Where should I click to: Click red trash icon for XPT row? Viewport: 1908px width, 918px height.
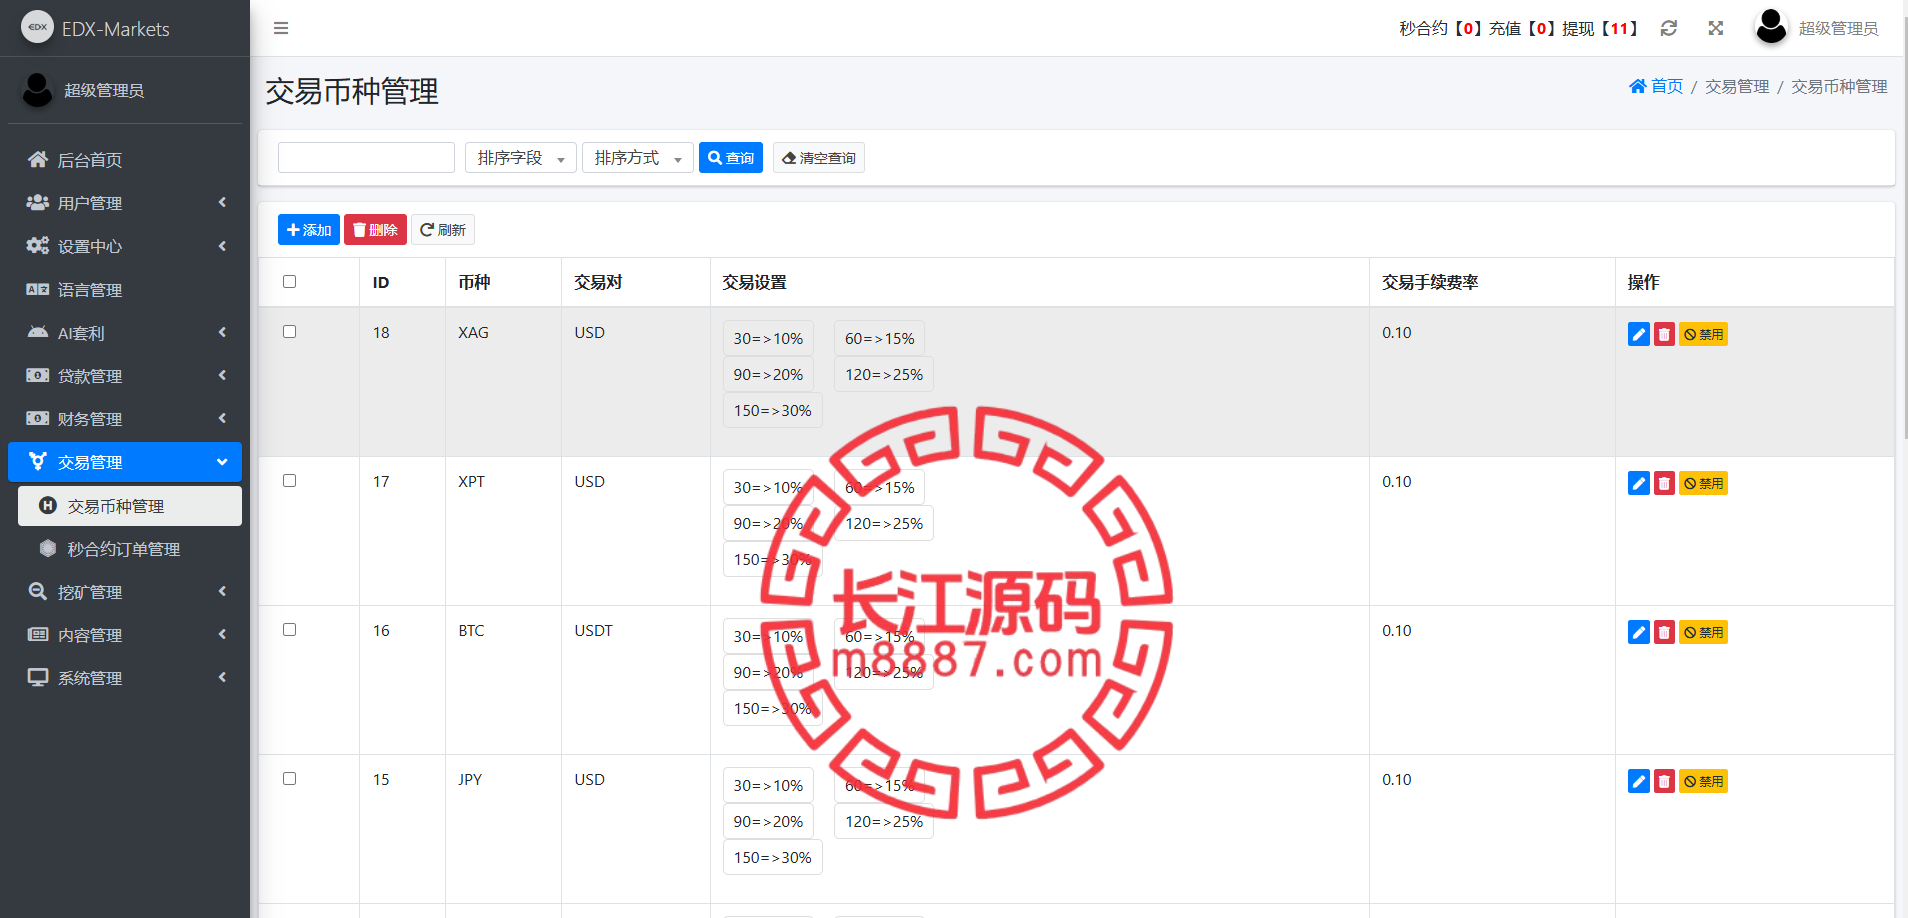[x=1664, y=483]
